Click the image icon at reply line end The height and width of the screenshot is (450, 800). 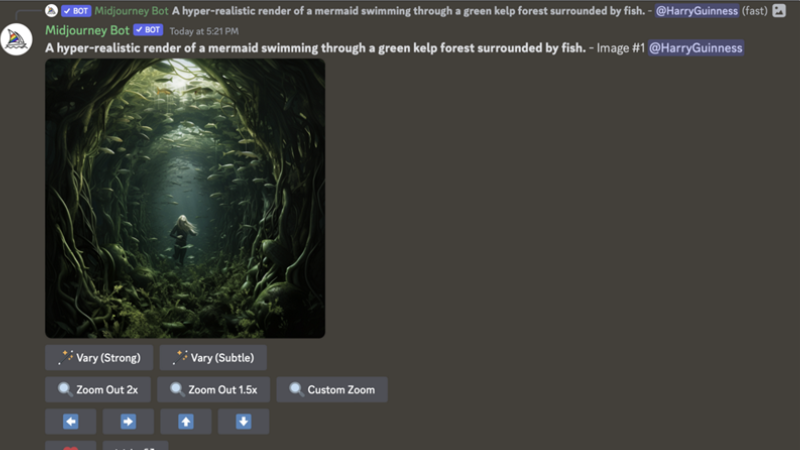[779, 10]
